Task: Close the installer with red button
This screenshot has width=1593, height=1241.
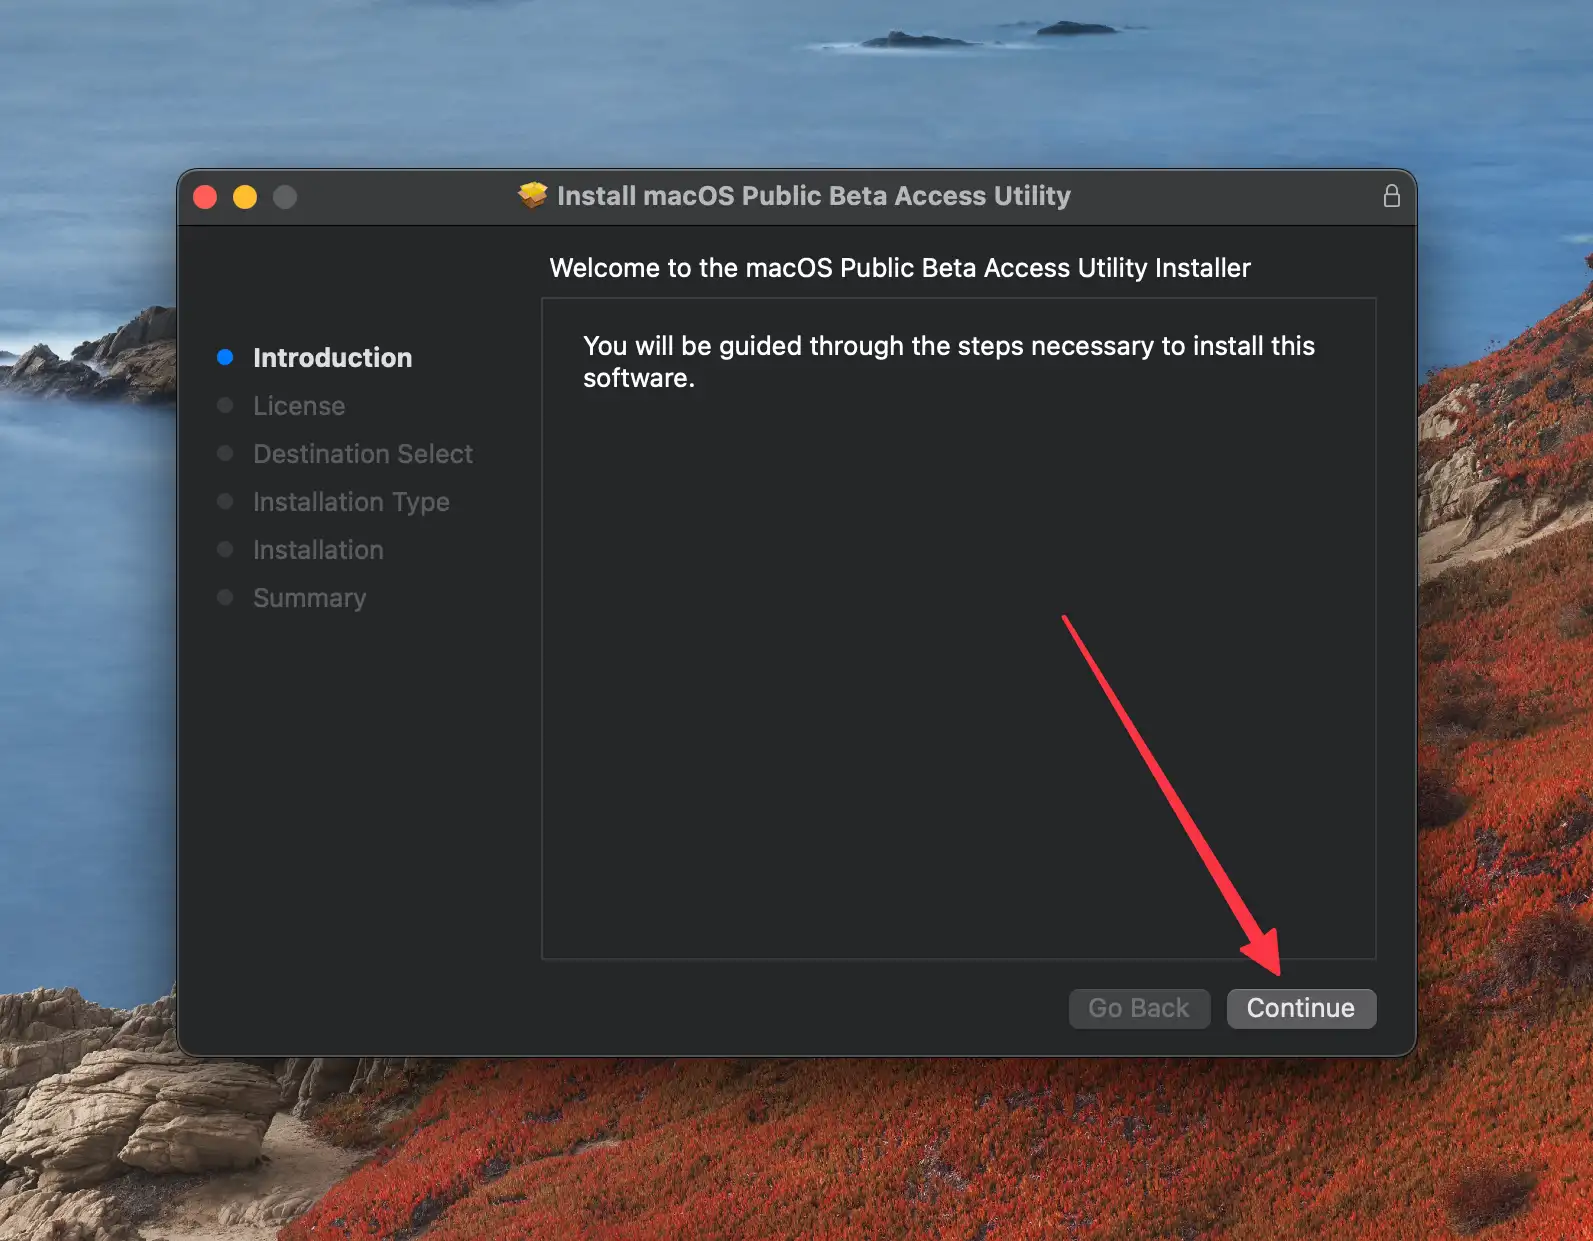Action: pyautogui.click(x=205, y=197)
